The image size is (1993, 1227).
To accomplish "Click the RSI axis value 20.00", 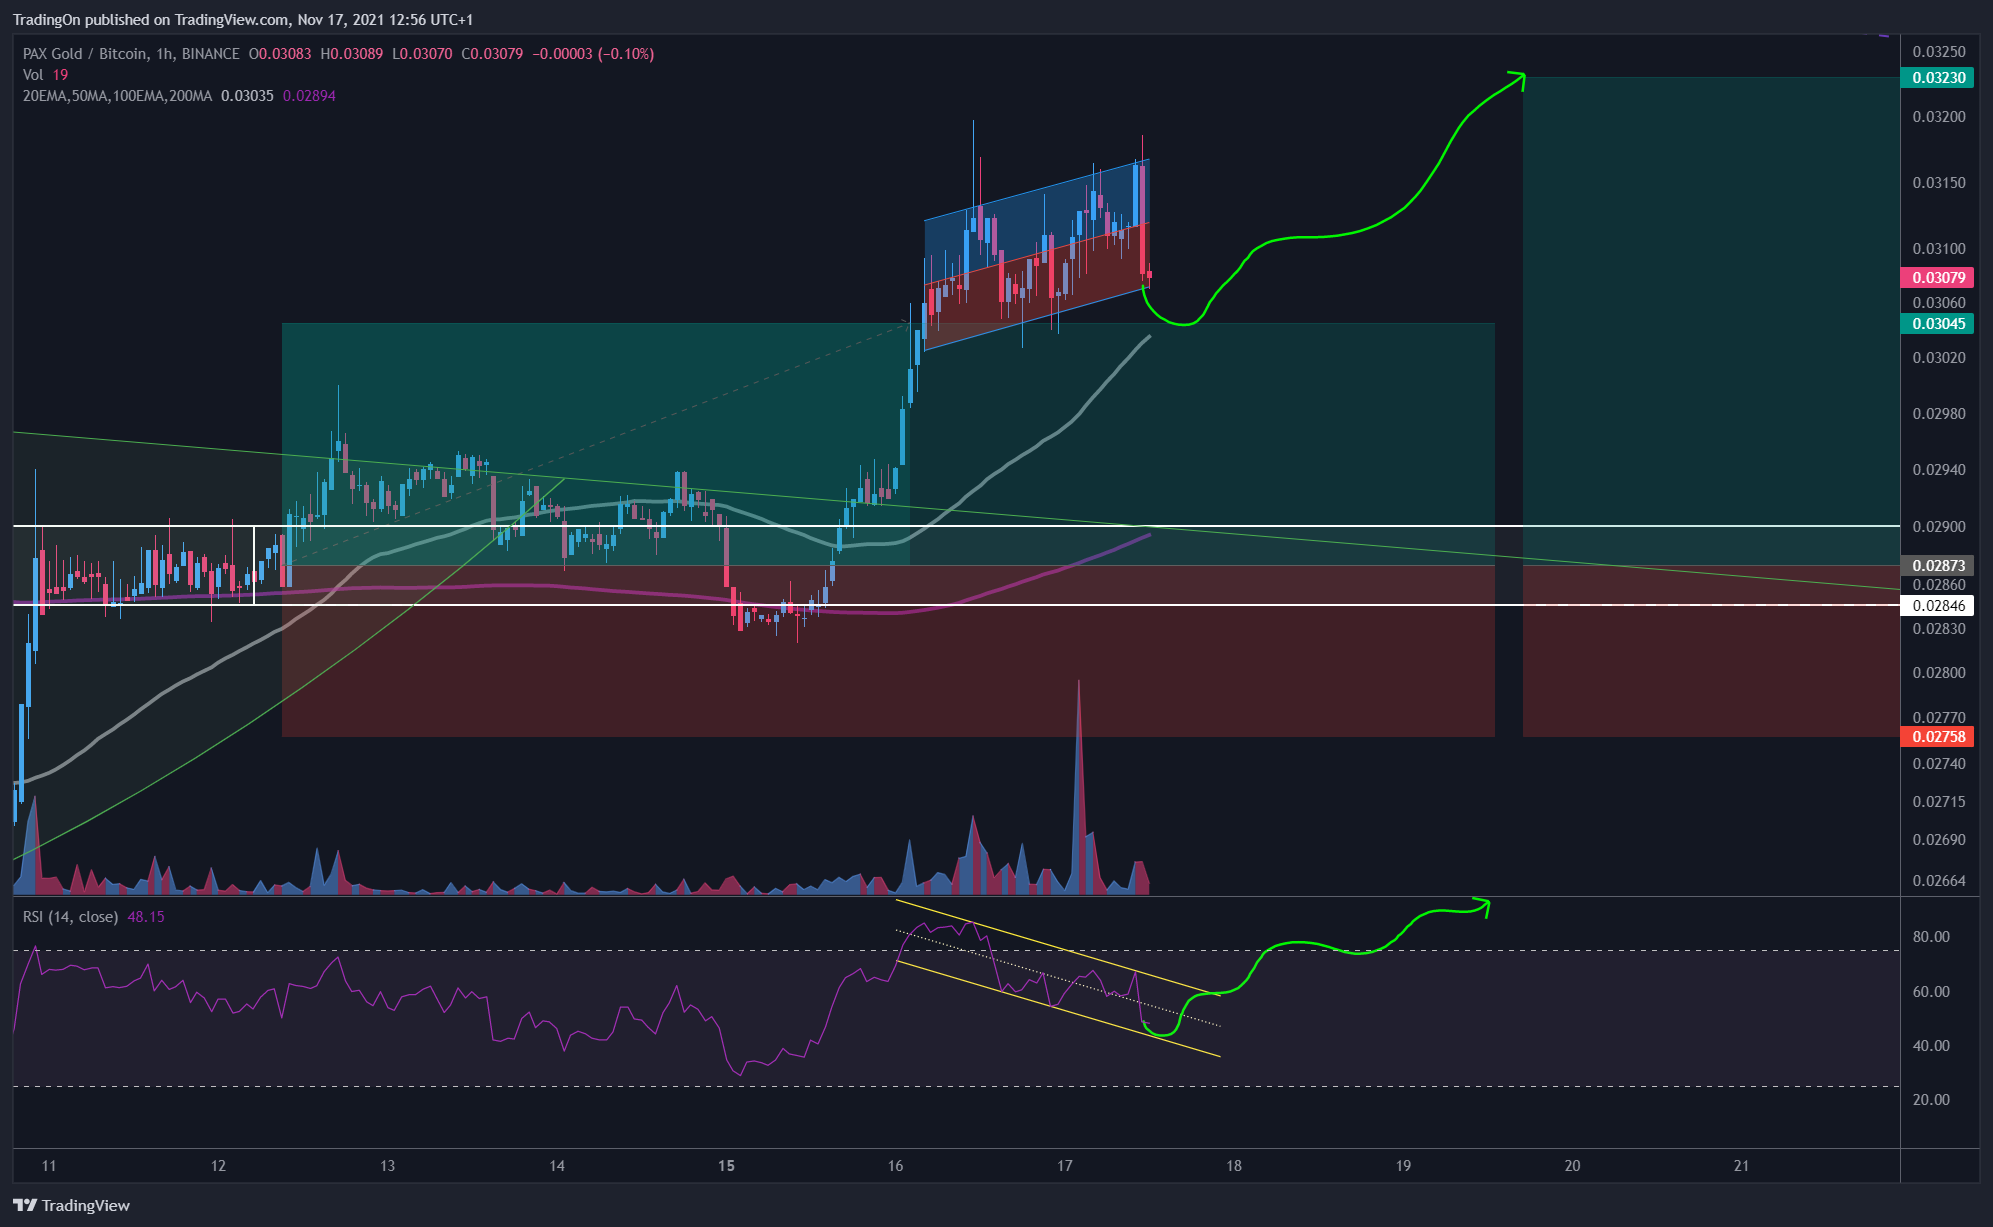I will 1930,1100.
